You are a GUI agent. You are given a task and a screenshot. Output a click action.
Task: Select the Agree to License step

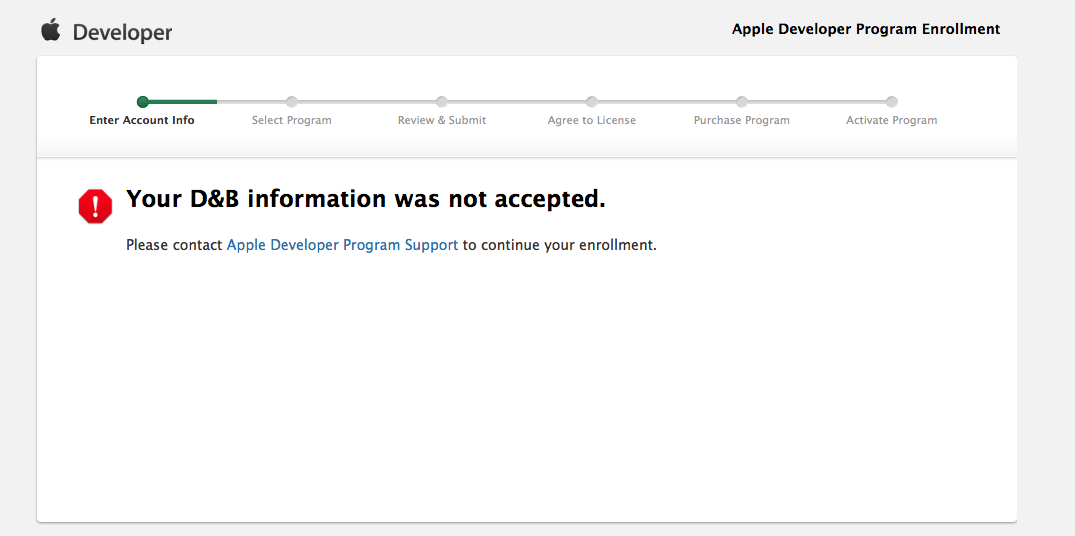click(592, 120)
